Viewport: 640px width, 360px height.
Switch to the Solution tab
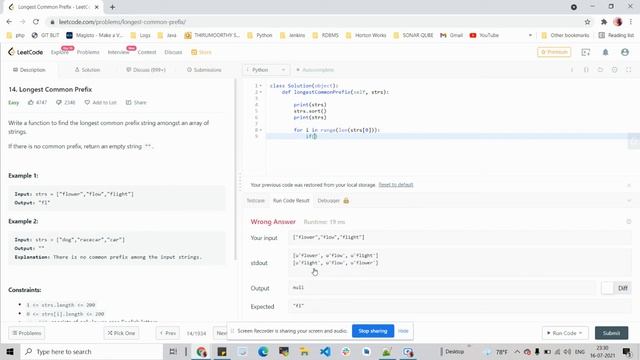pyautogui.click(x=87, y=70)
